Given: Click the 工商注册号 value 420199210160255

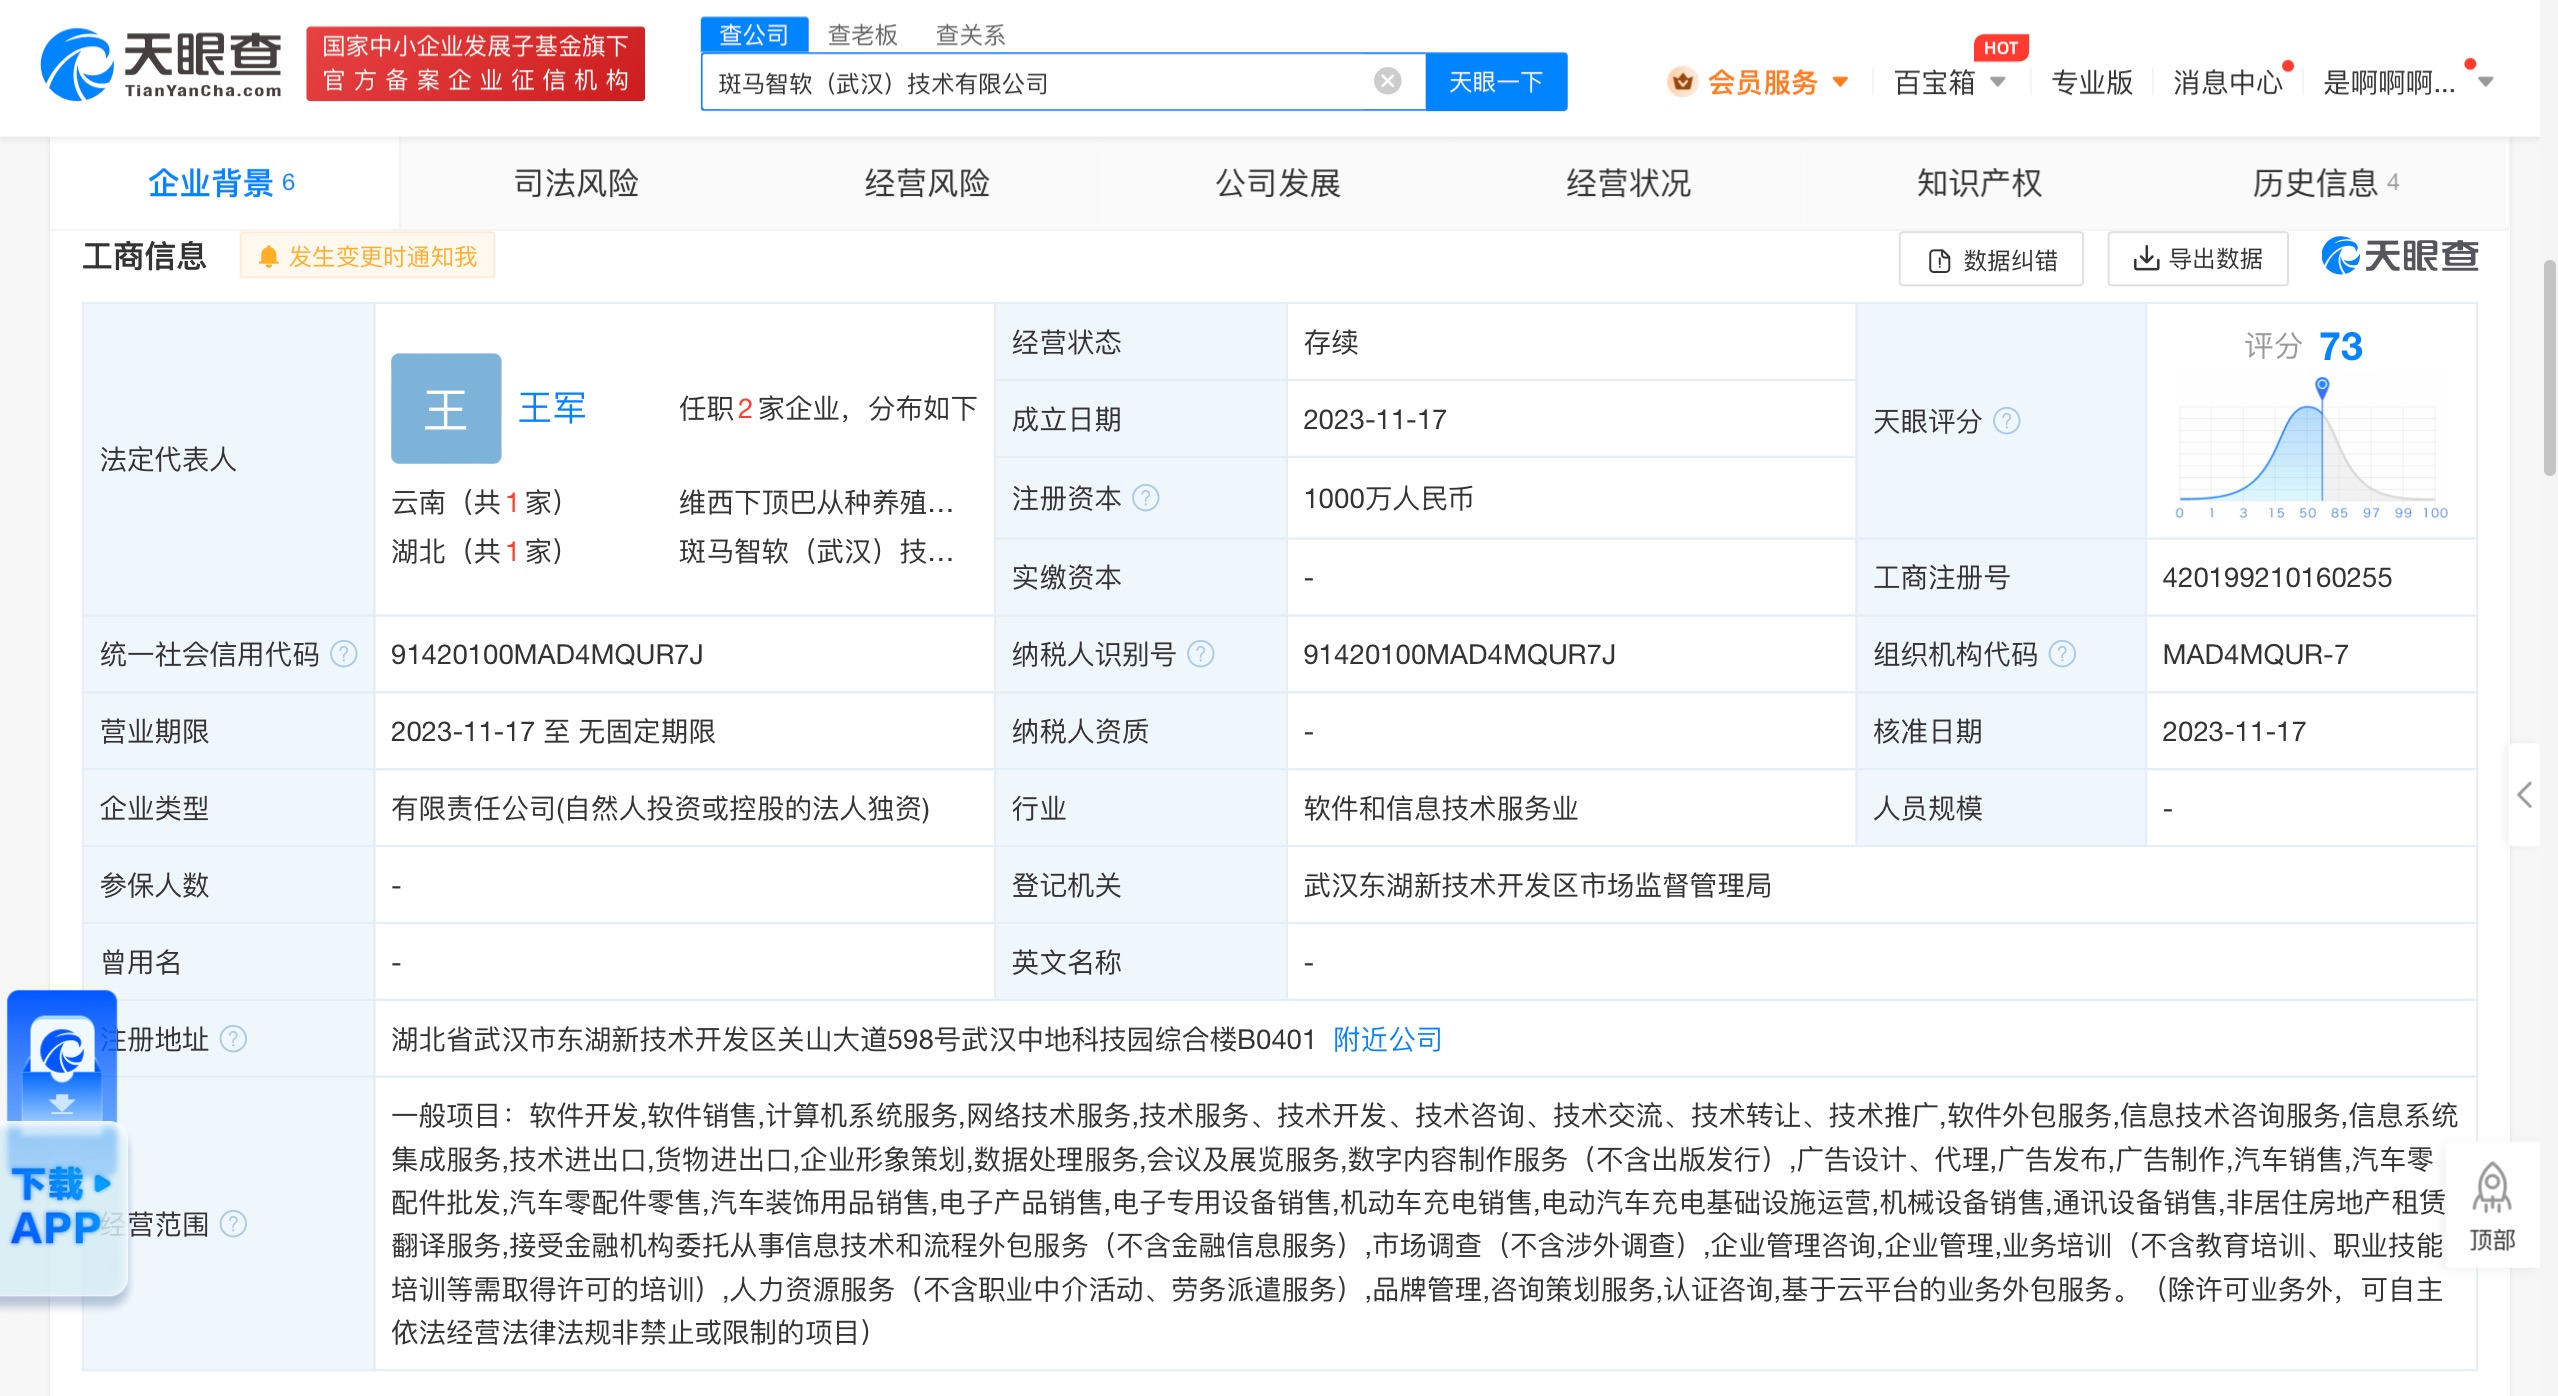Looking at the screenshot, I should 2276,577.
